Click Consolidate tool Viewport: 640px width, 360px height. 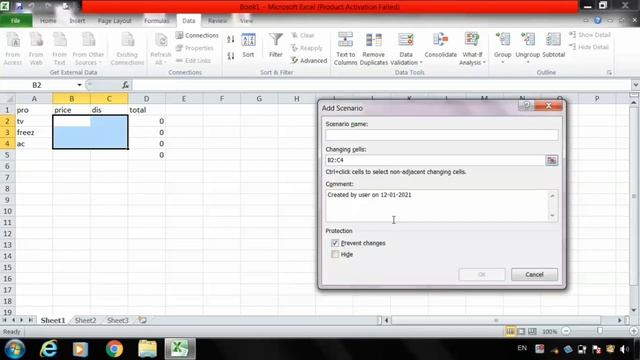[440, 45]
